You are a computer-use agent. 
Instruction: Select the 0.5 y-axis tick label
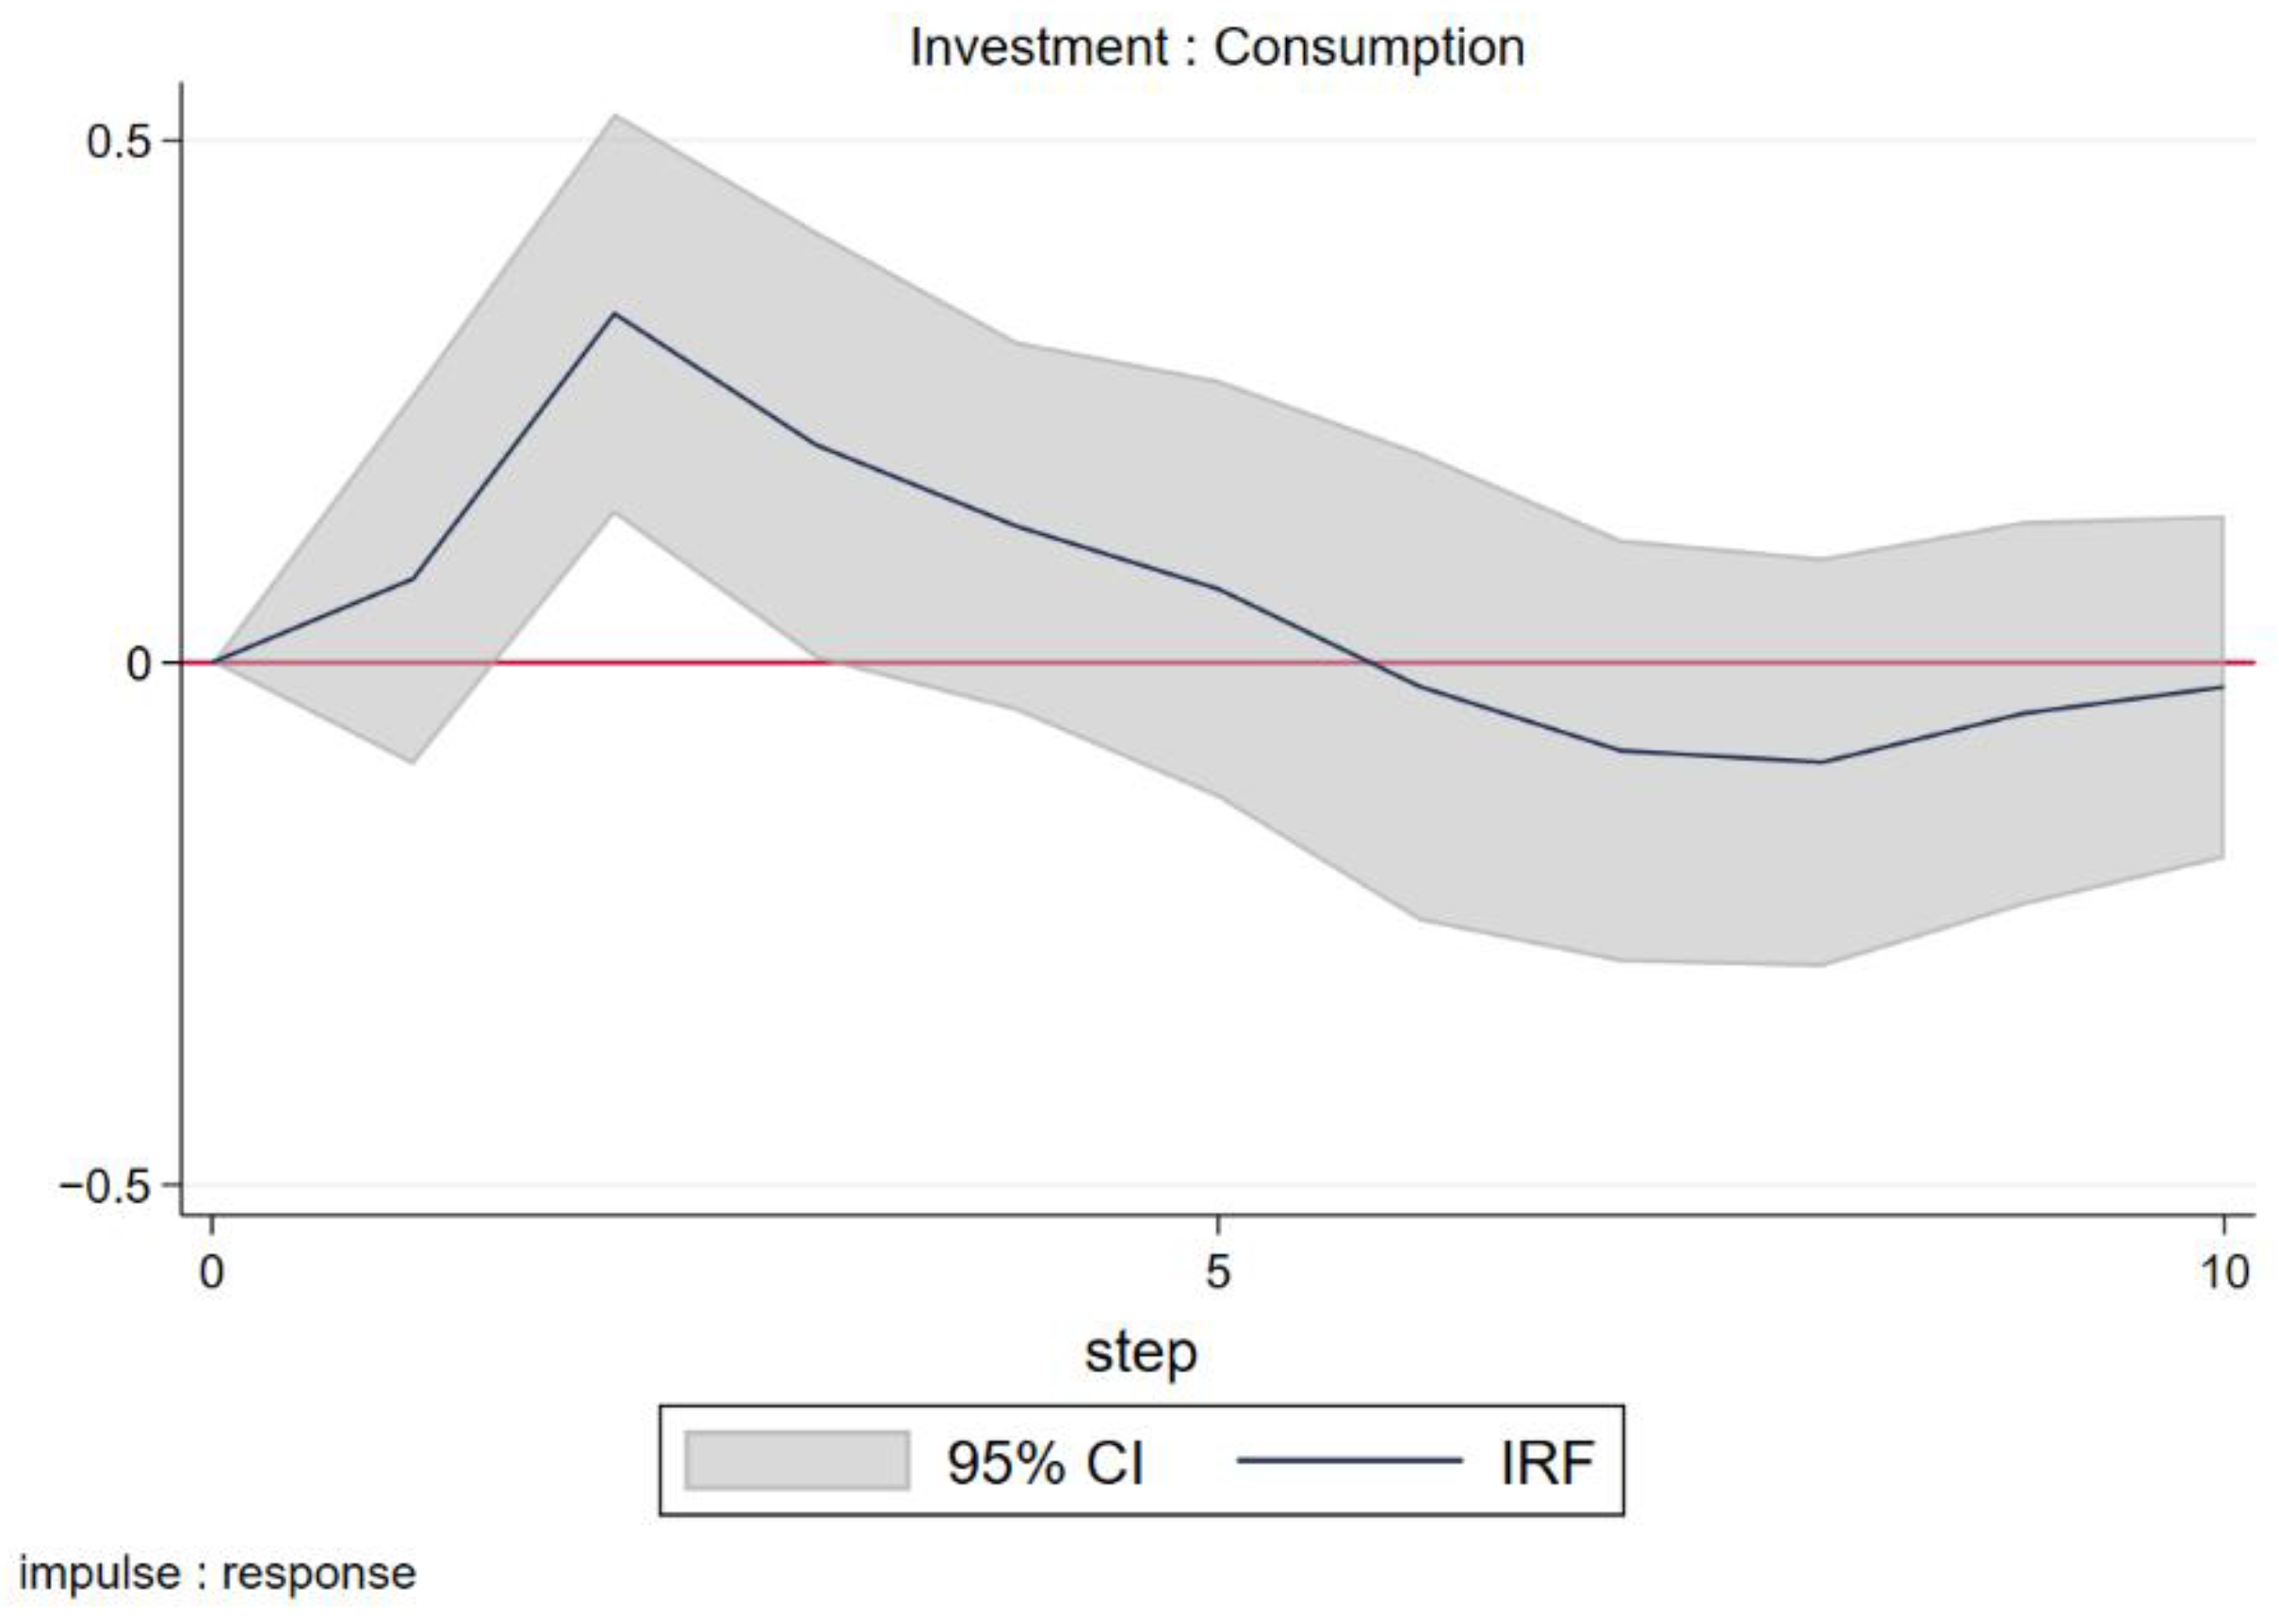tap(118, 142)
